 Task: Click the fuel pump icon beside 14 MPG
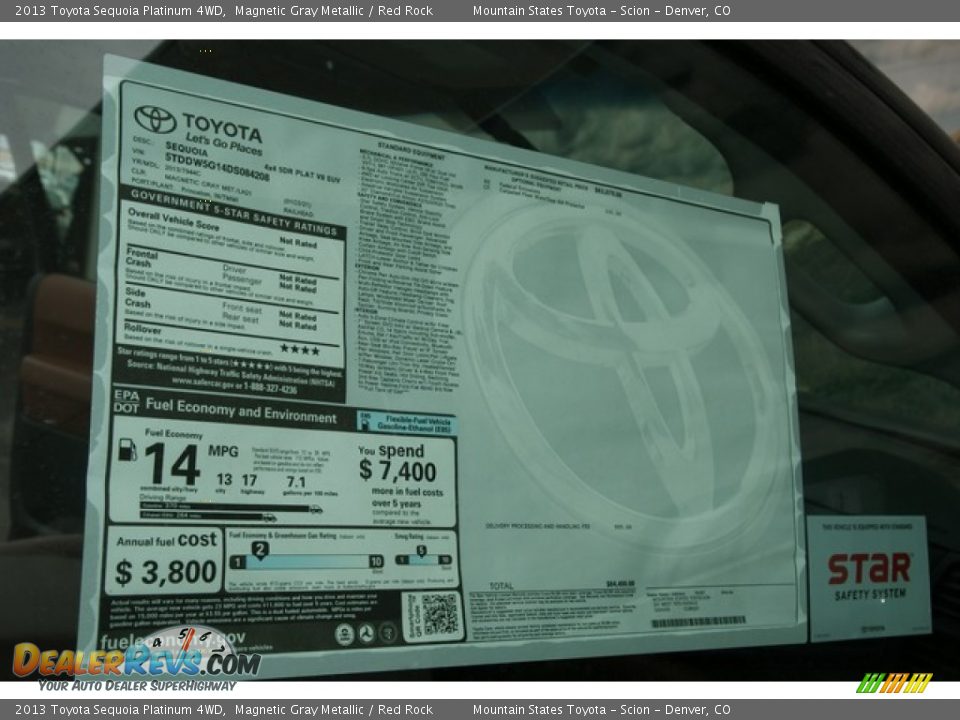tap(128, 452)
